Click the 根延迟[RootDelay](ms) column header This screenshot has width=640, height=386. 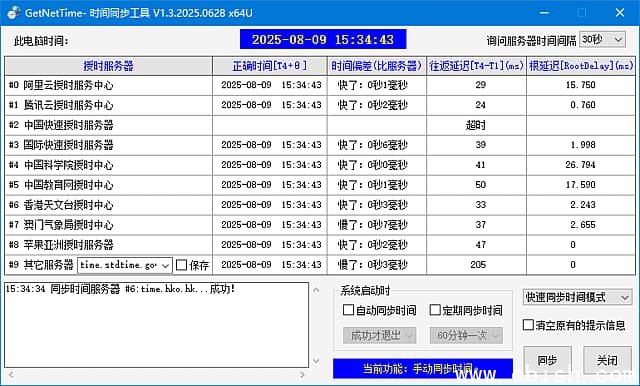pos(580,66)
